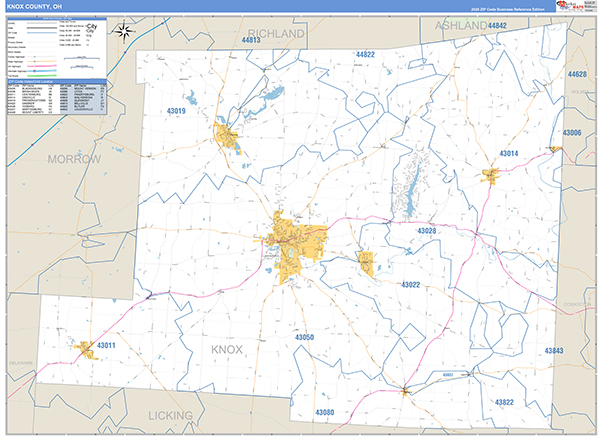
Task: Click ZIP code label 43843
Action: click(x=554, y=351)
